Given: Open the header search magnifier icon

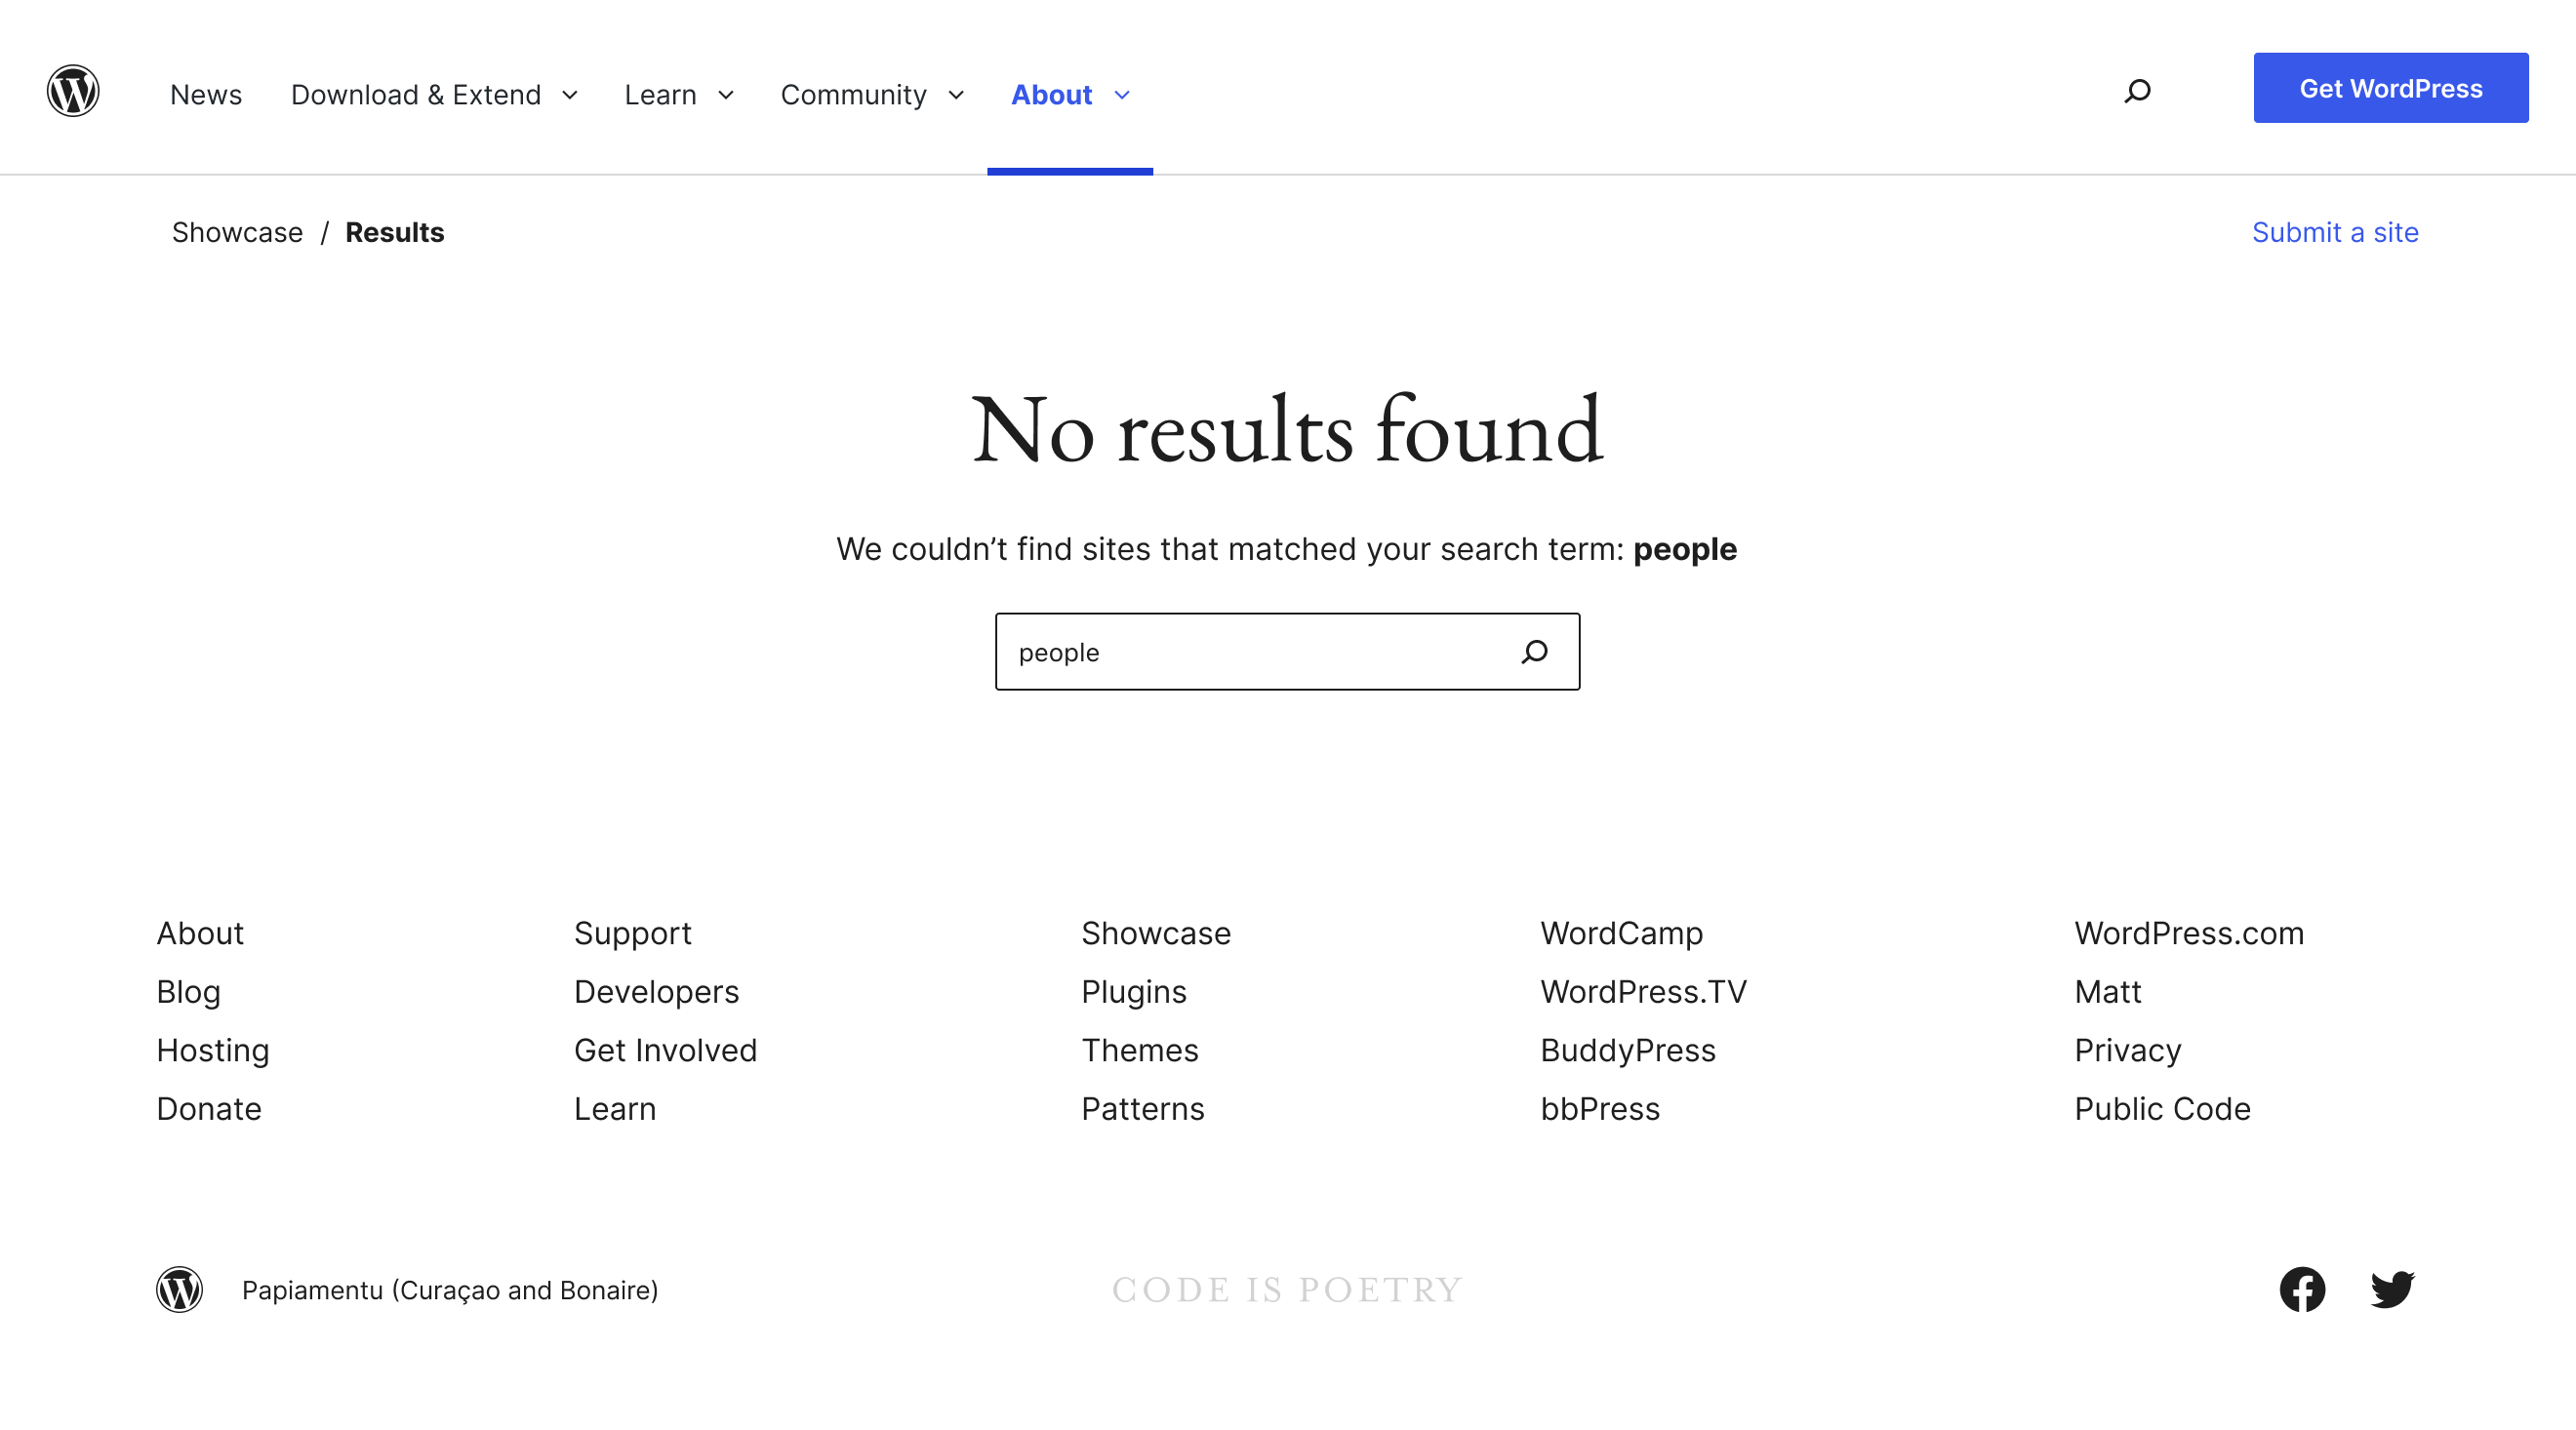Looking at the screenshot, I should click(x=2136, y=90).
